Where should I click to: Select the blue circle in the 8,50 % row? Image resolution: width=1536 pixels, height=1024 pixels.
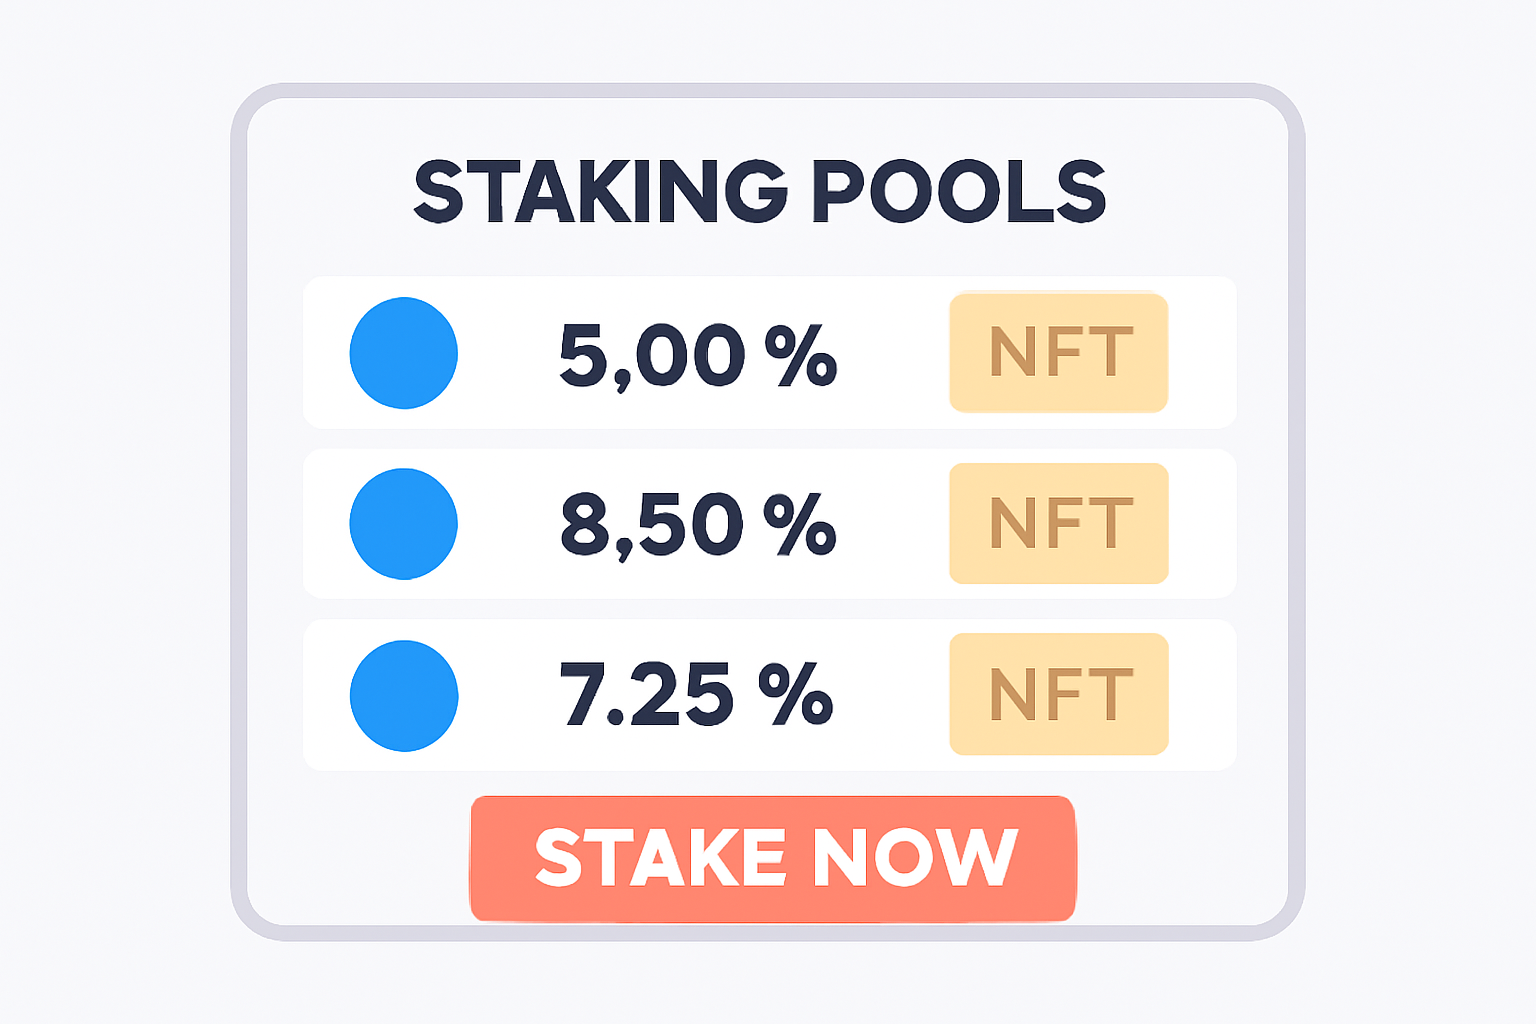click(404, 524)
